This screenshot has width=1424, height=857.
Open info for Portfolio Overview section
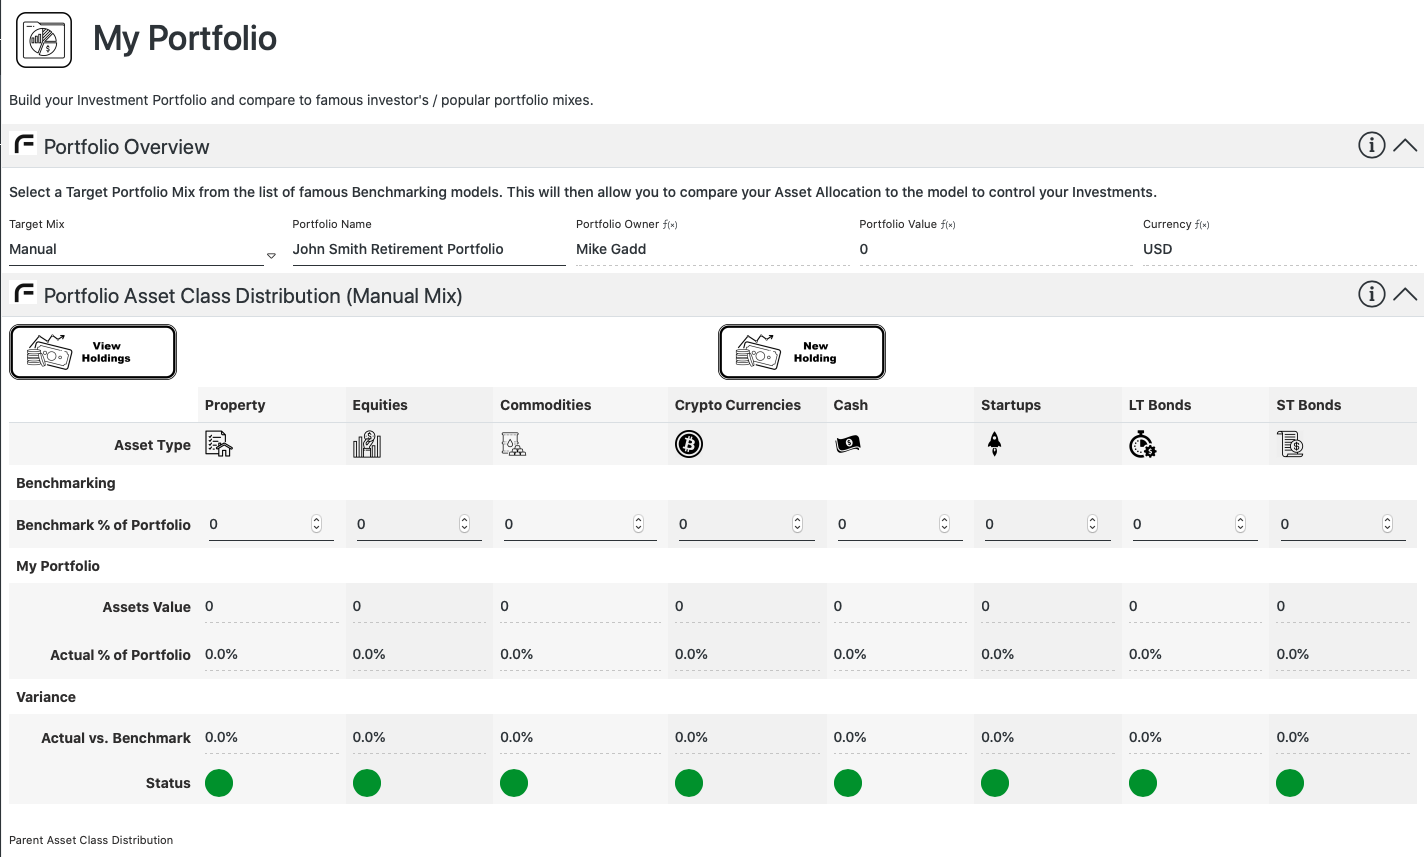1371,145
